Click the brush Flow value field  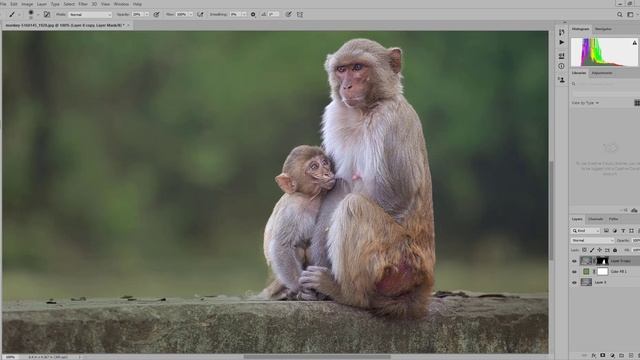182,14
